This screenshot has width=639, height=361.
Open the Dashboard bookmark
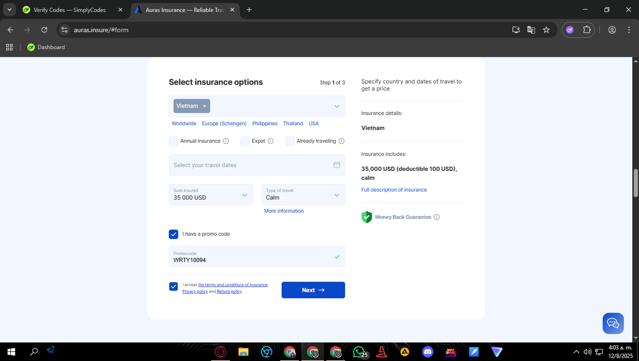pyautogui.click(x=46, y=47)
